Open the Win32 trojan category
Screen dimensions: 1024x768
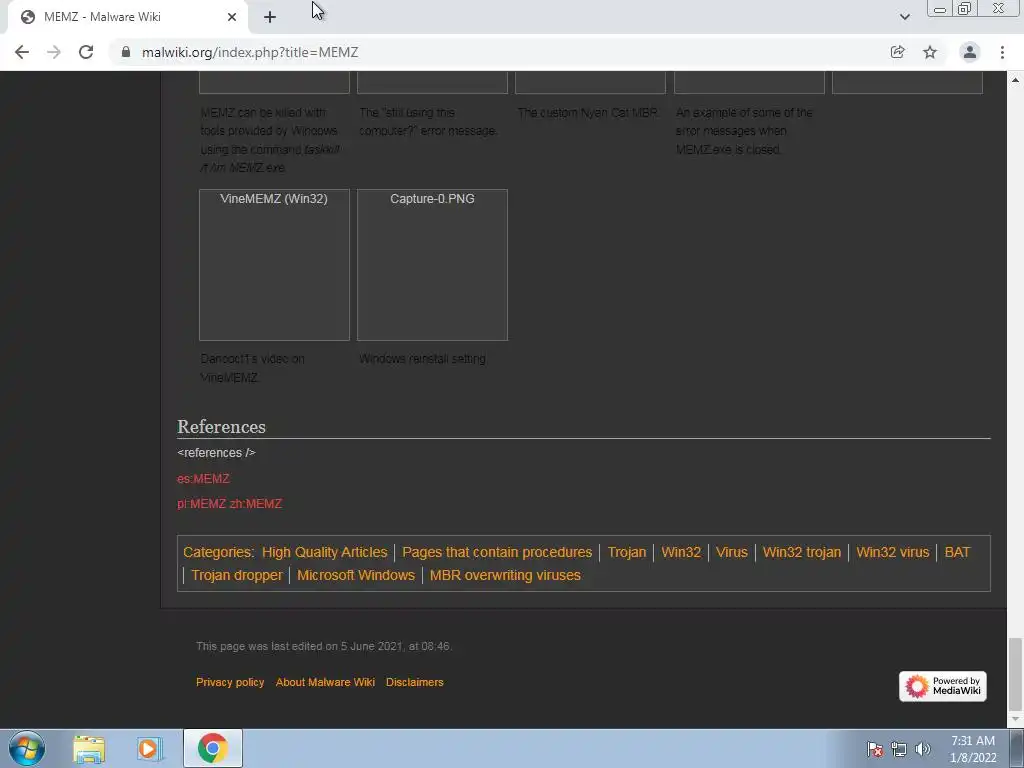tap(802, 552)
